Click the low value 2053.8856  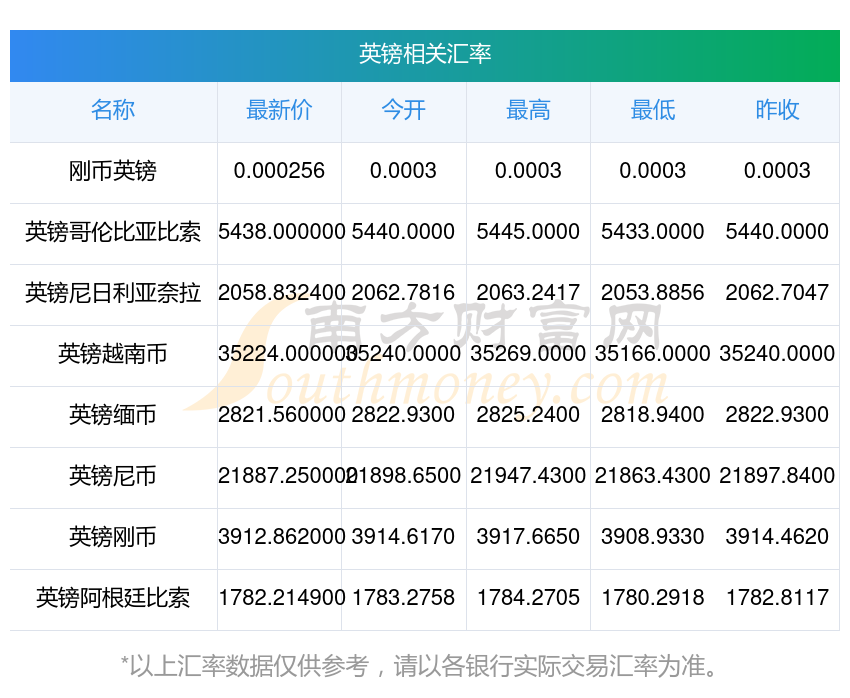(653, 293)
